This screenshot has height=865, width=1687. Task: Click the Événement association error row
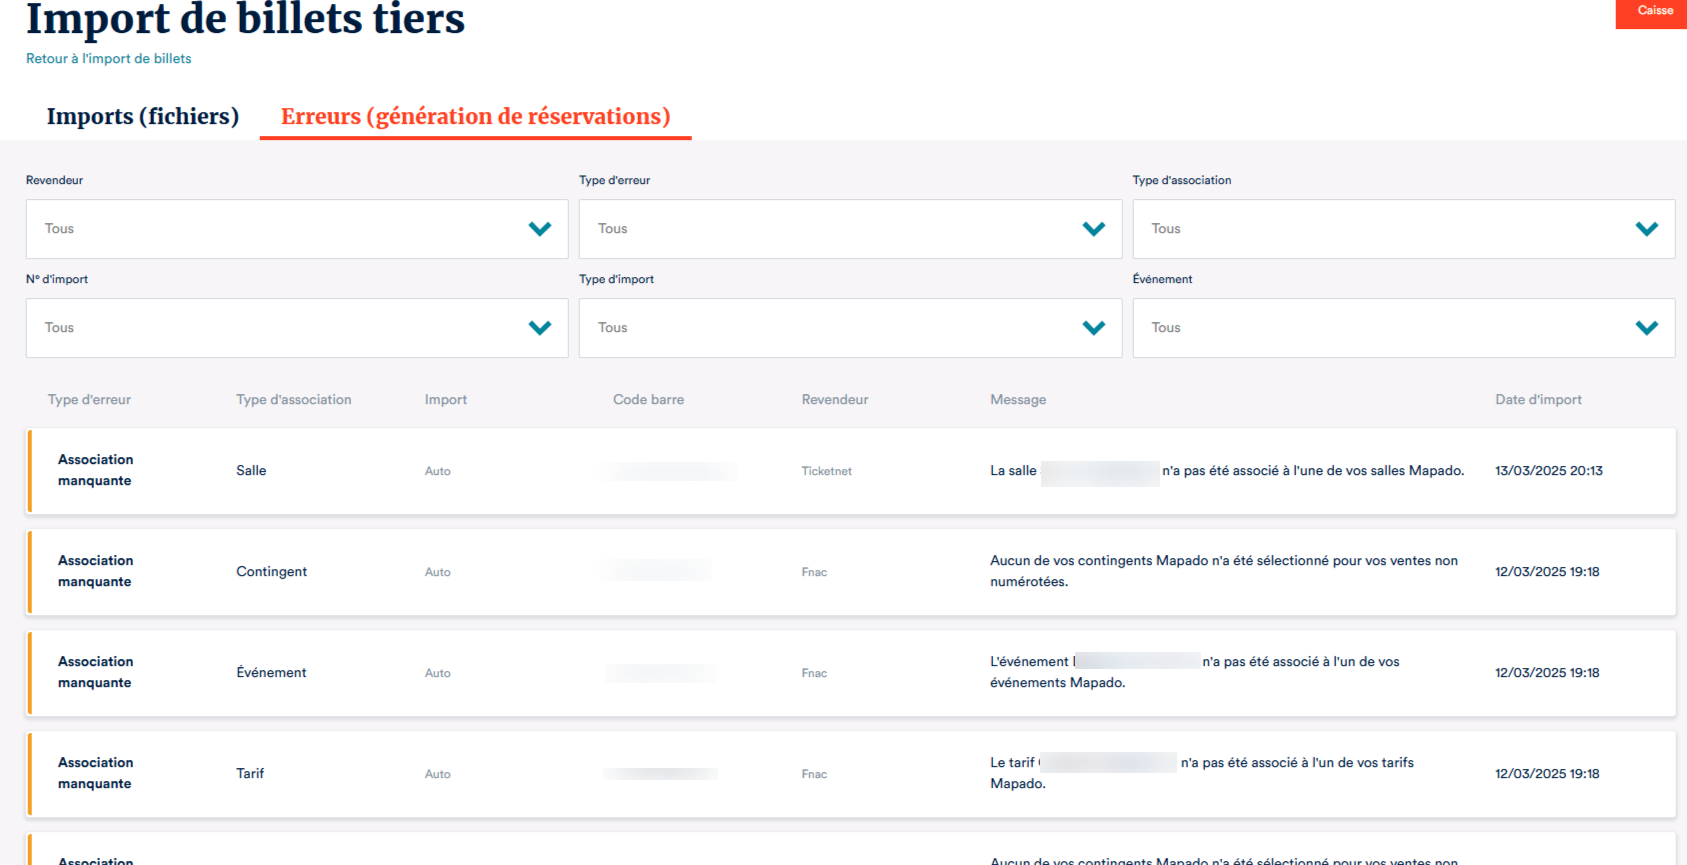pos(850,673)
